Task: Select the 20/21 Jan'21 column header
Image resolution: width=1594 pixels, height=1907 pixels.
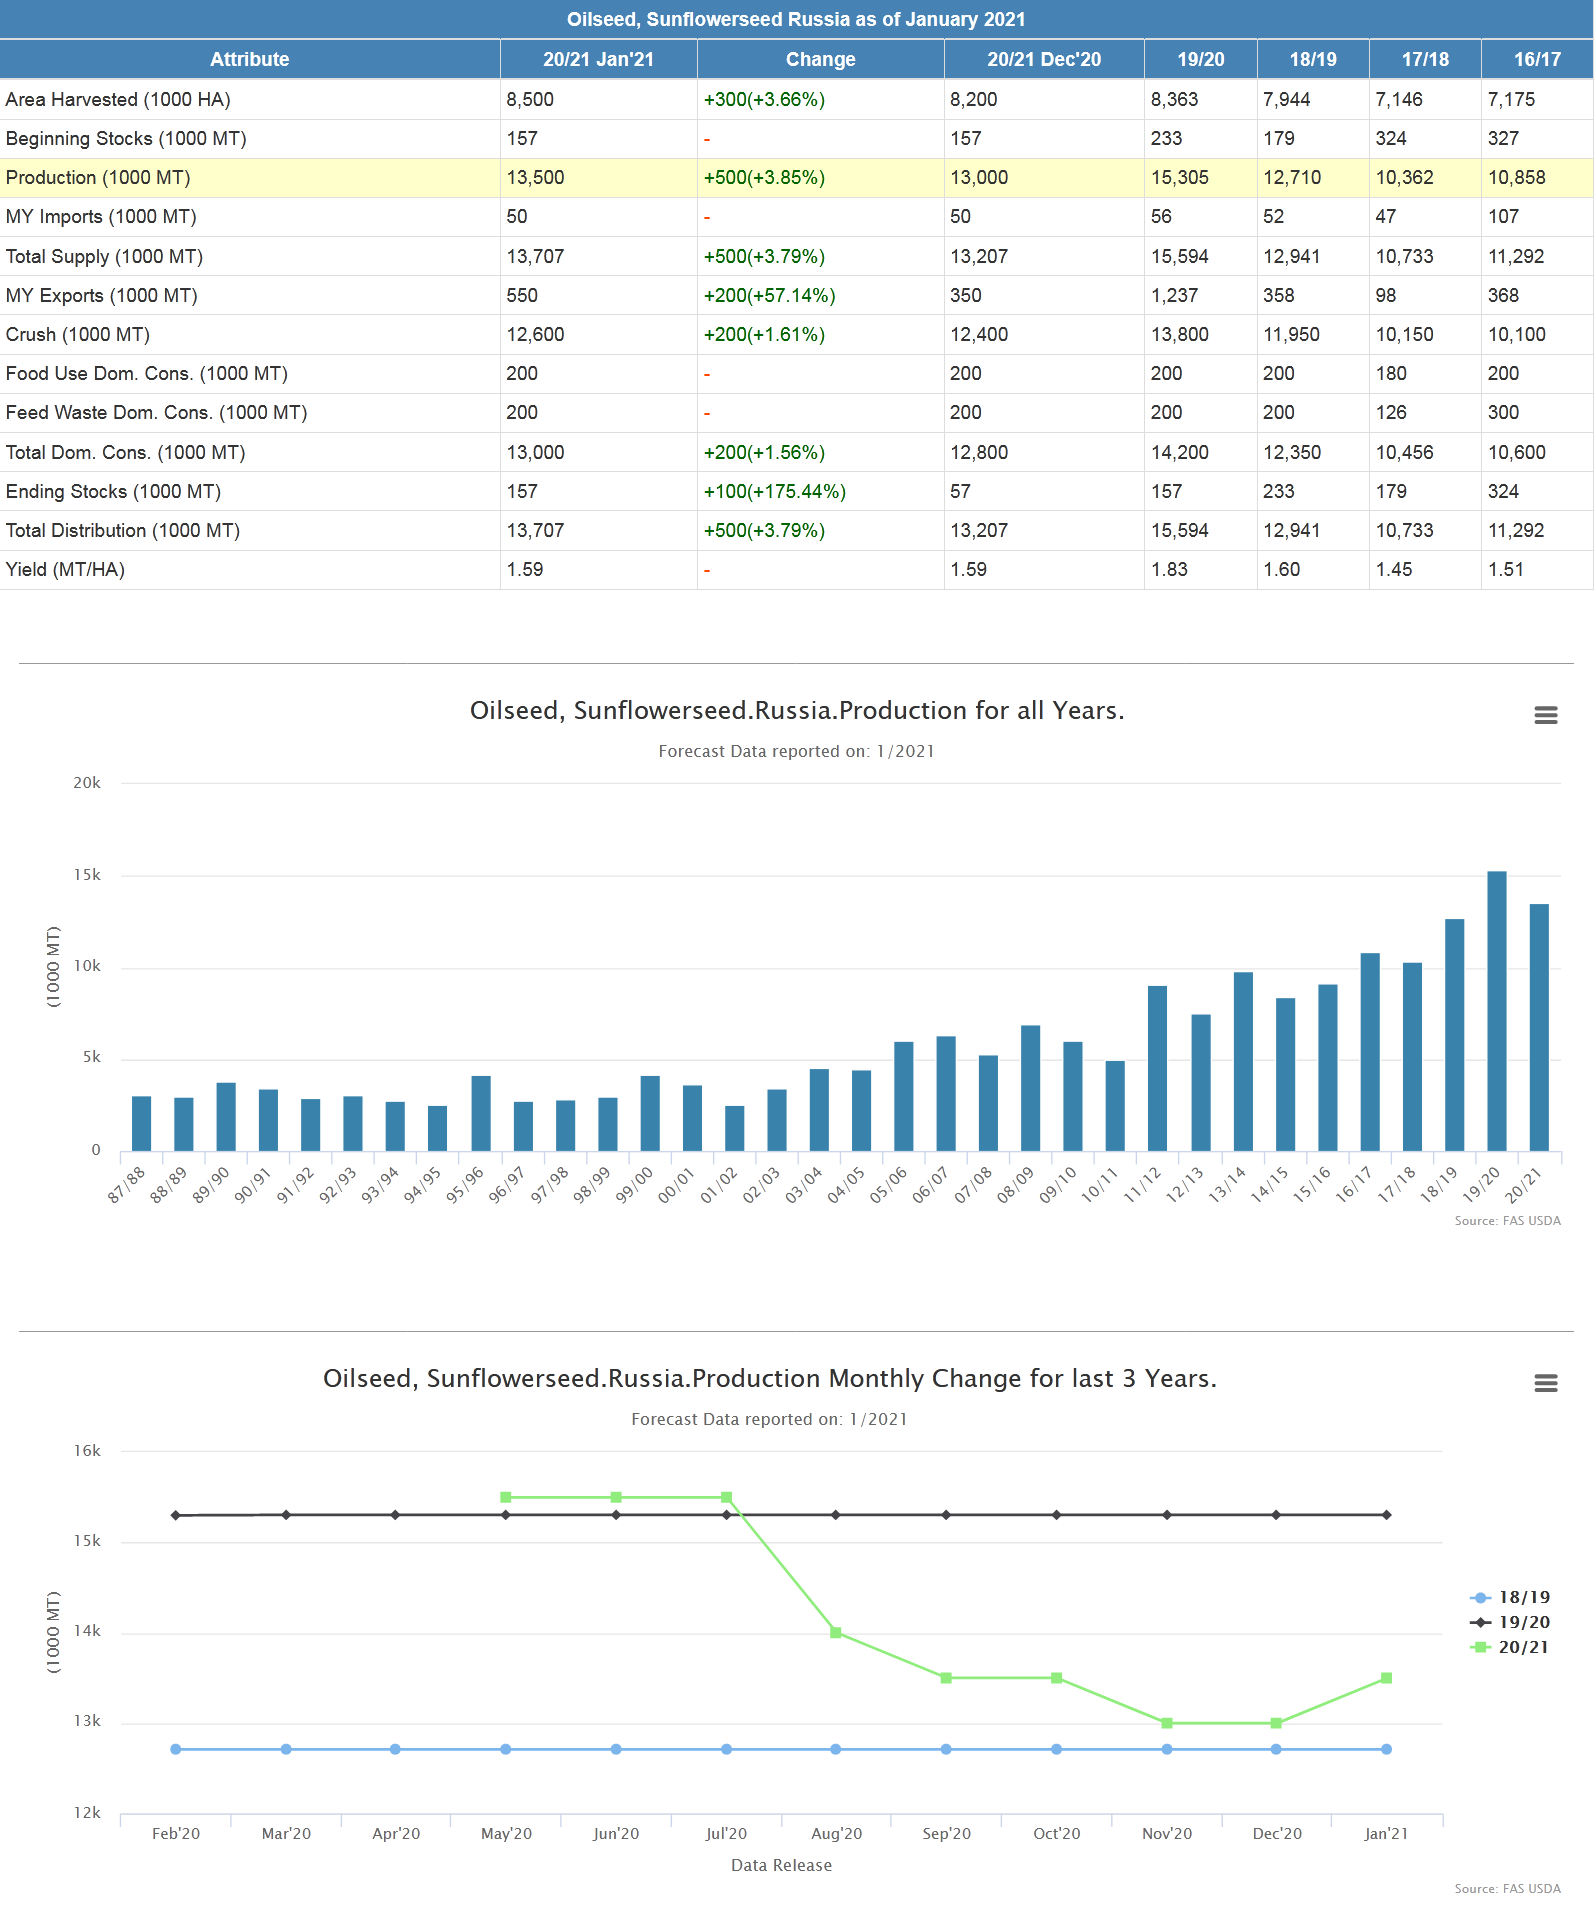Action: point(598,59)
